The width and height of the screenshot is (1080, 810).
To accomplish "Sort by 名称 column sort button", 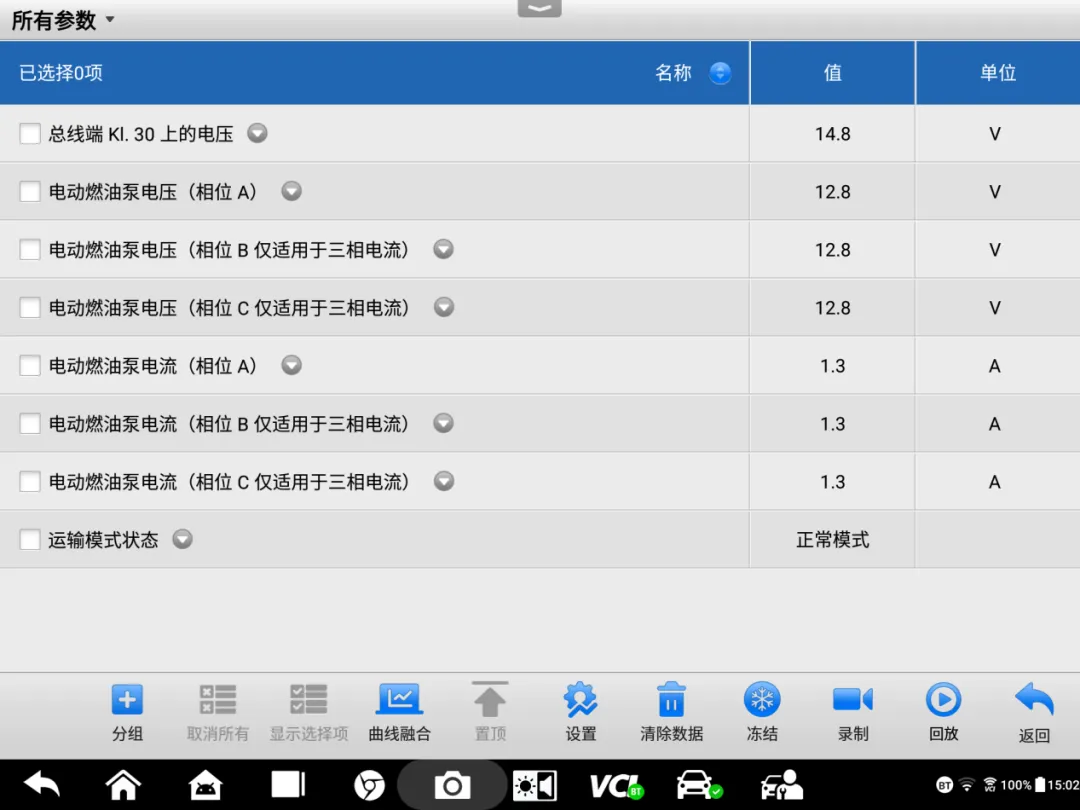I will click(x=720, y=73).
